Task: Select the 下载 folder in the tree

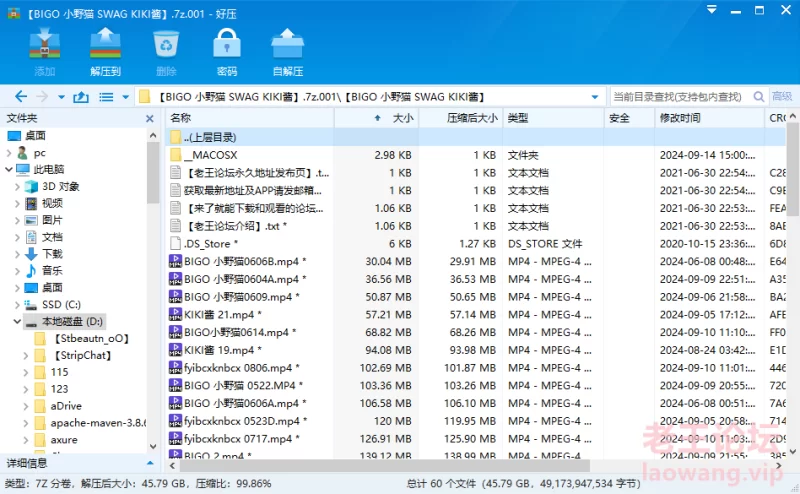Action: coord(52,254)
